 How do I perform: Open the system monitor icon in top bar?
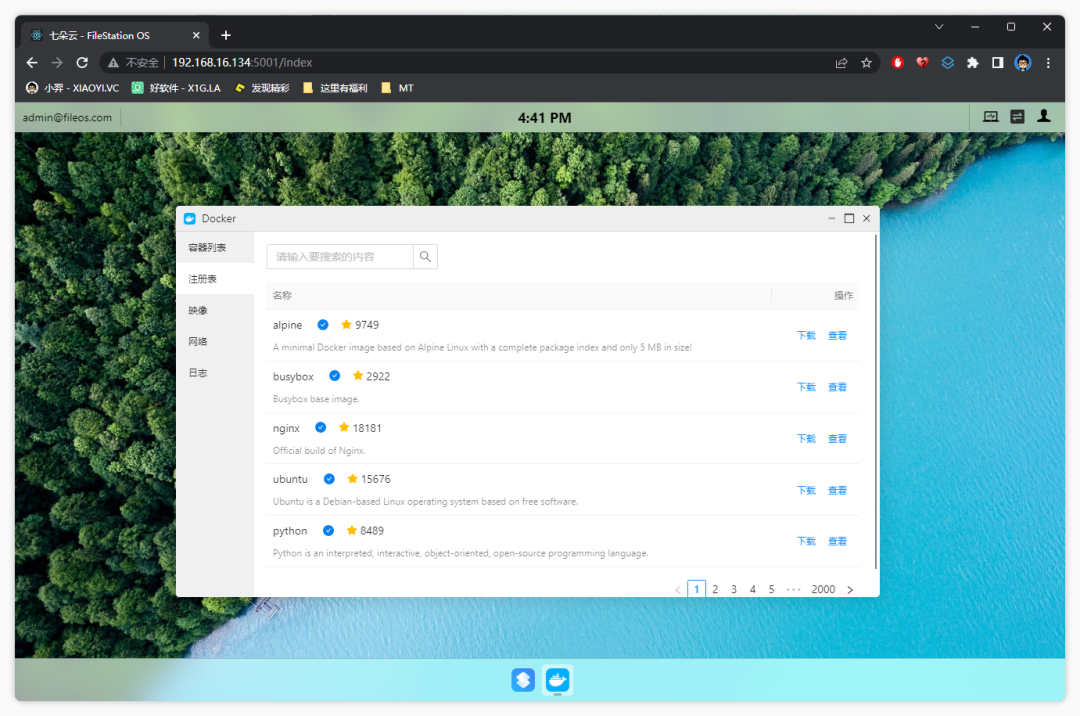coord(990,117)
